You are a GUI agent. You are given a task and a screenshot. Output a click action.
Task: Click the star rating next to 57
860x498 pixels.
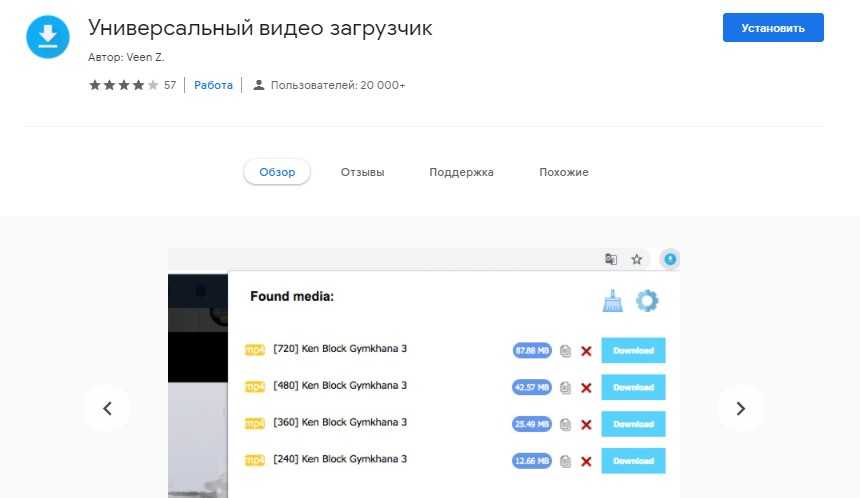pyautogui.click(x=123, y=85)
